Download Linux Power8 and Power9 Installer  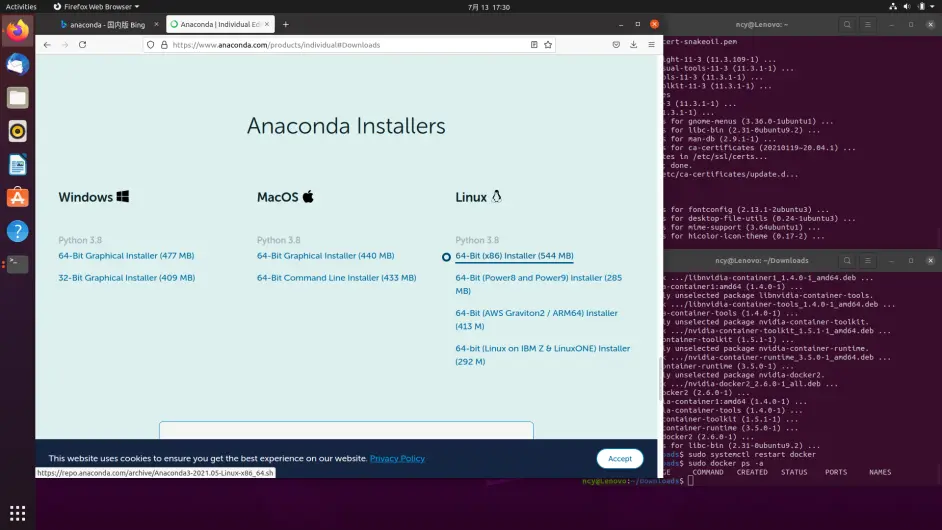coord(539,284)
